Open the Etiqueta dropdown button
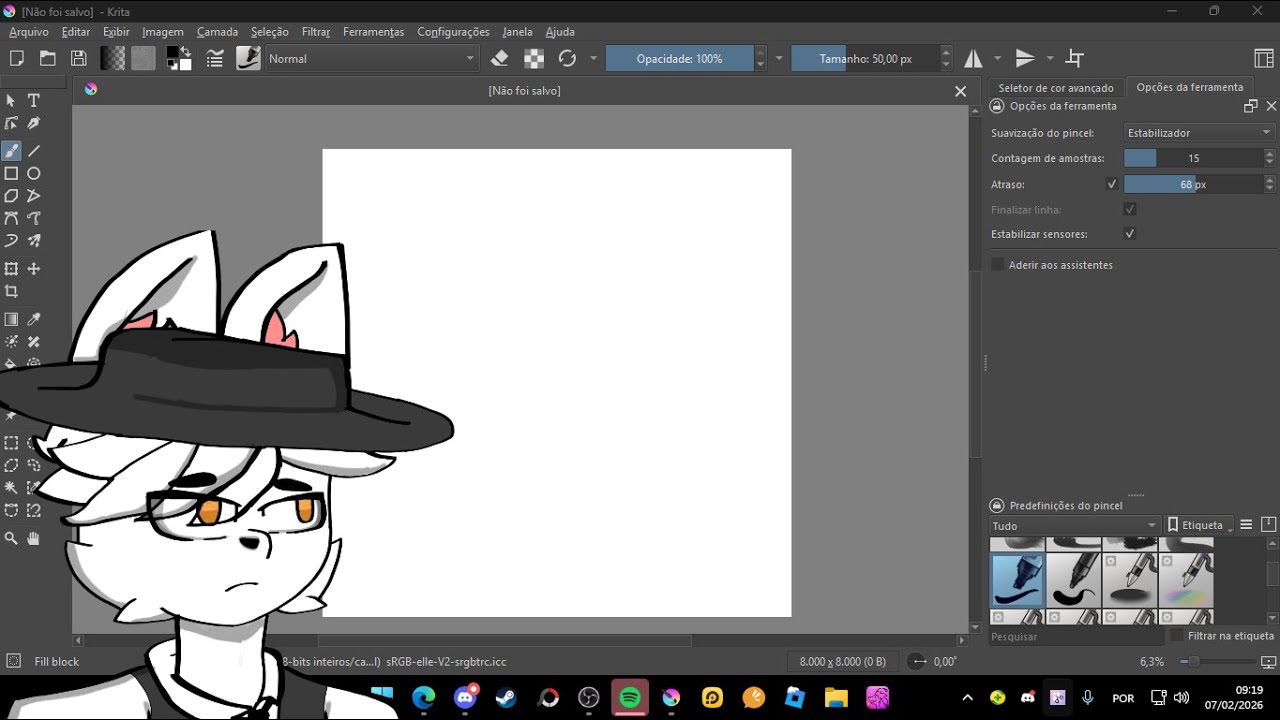 coord(1200,525)
